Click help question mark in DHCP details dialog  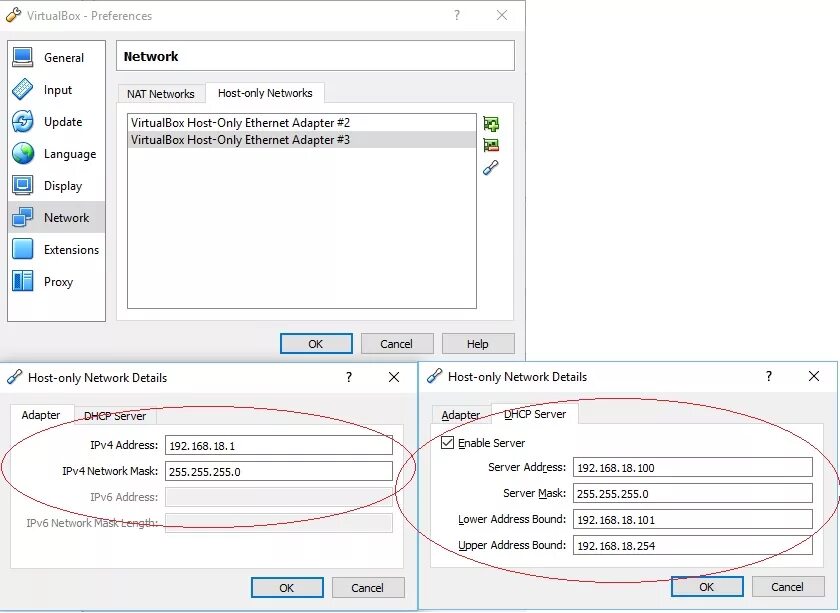tap(769, 376)
